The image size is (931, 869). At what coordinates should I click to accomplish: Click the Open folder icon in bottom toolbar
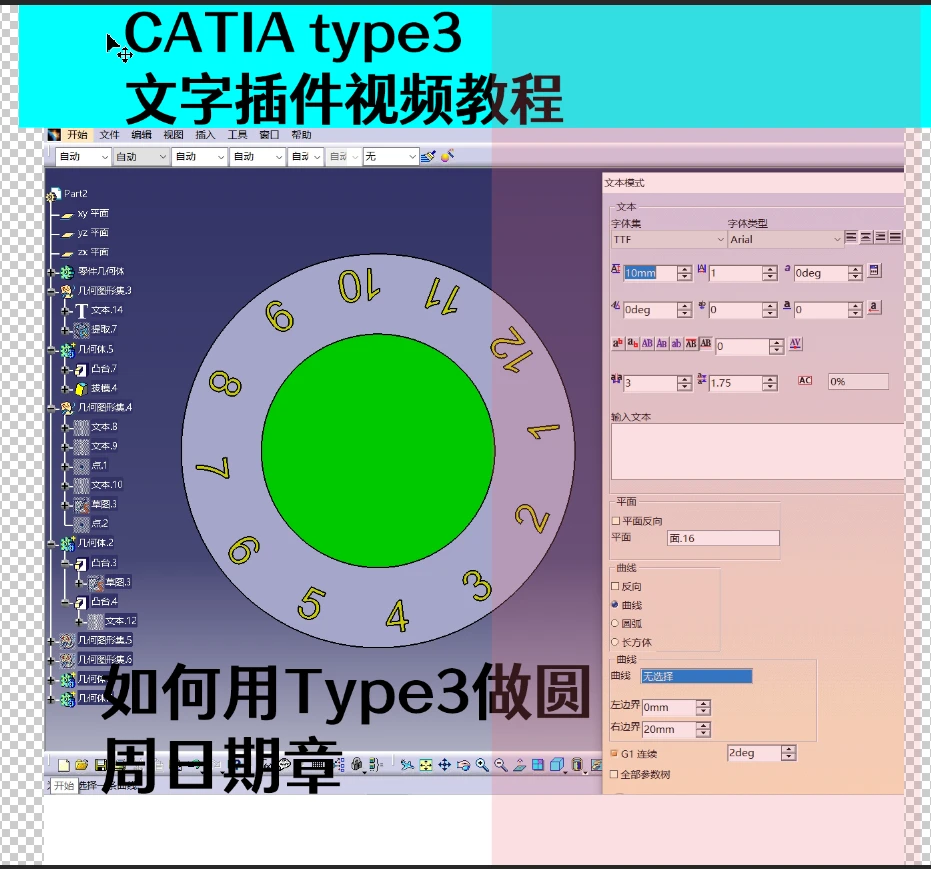pyautogui.click(x=82, y=765)
